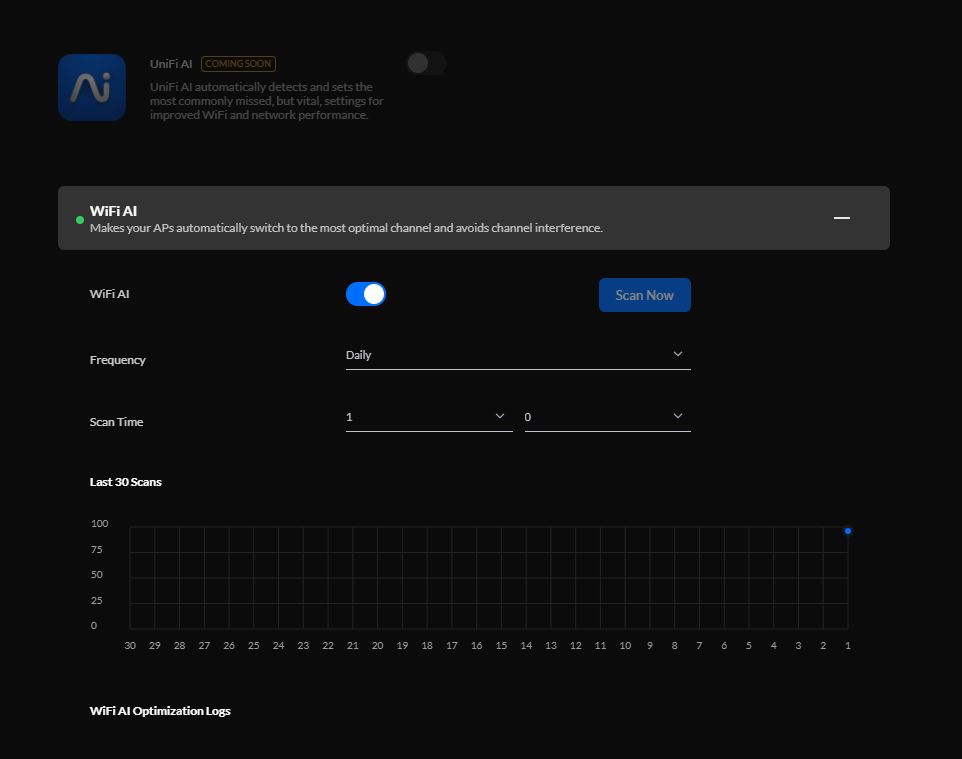Toggle the UniFi AI switch
The height and width of the screenshot is (759, 962).
coord(426,63)
